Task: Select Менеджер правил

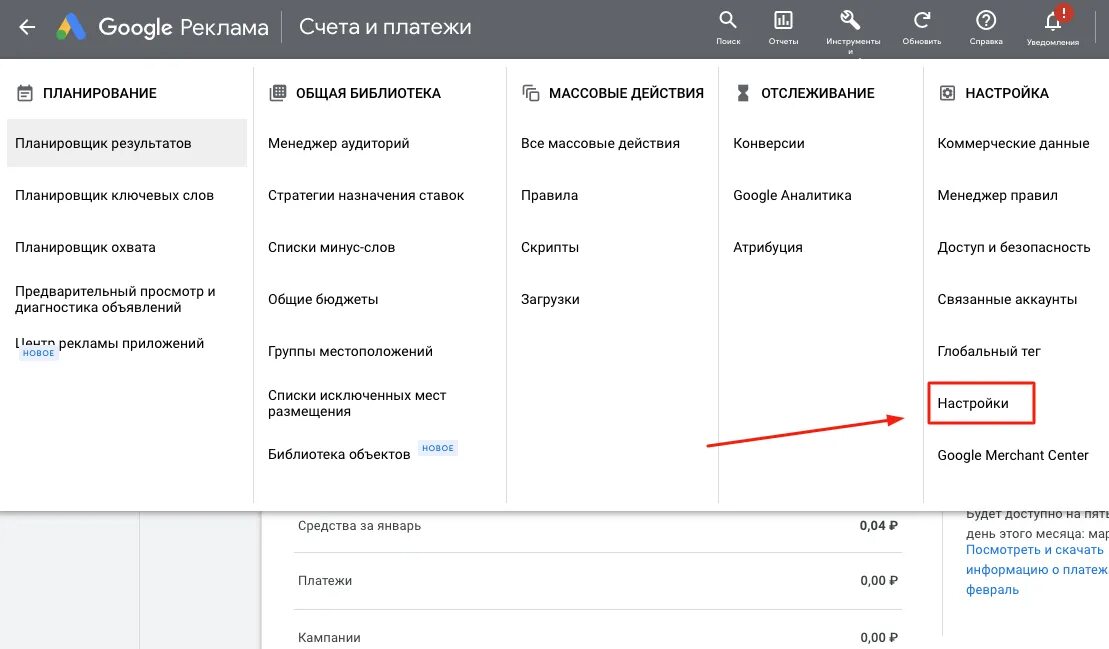Action: pyautogui.click(x=997, y=196)
